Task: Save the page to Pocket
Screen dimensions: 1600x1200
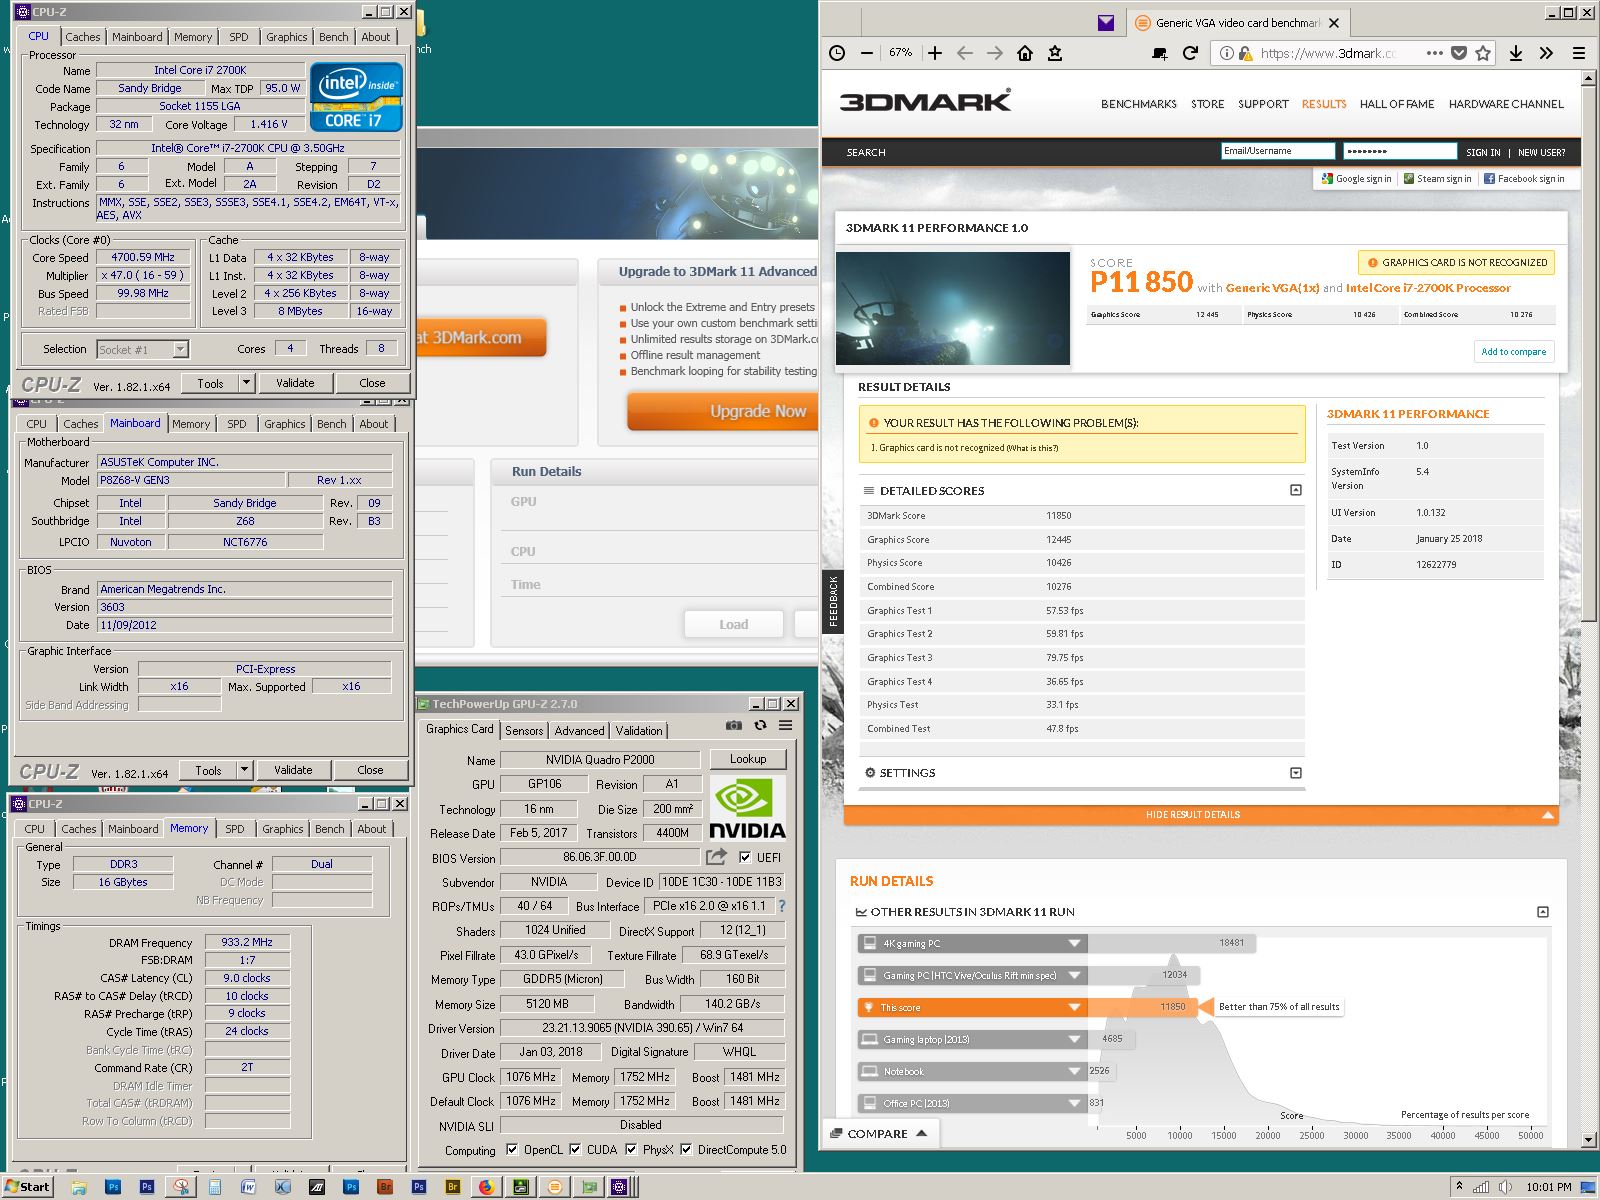Action: tap(1459, 53)
